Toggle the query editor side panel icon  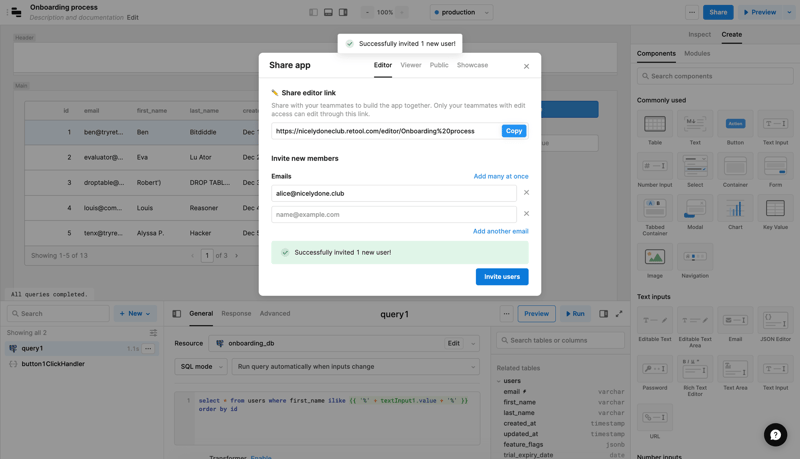pos(604,314)
